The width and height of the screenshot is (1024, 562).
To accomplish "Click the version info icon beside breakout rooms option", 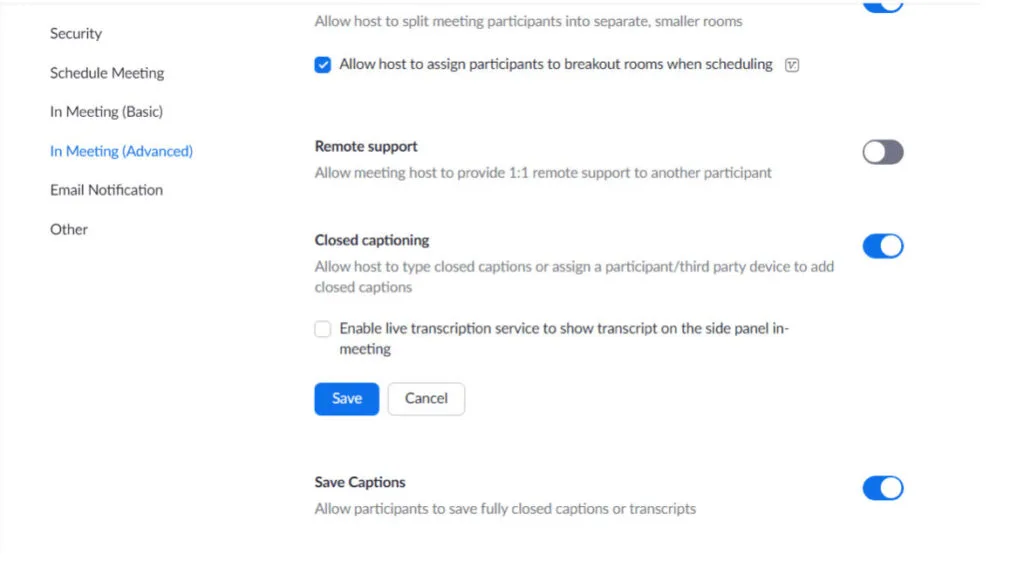I will (792, 65).
